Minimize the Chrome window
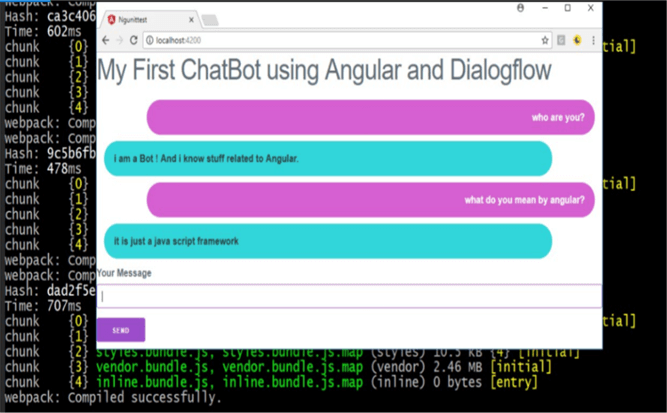Image resolution: width=667 pixels, height=413 pixels. [x=545, y=8]
